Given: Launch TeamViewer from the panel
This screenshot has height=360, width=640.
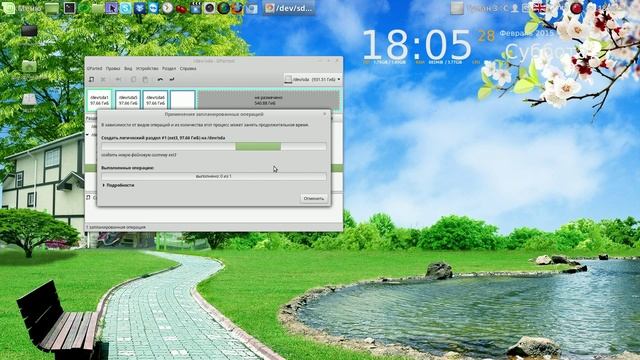Looking at the screenshot, I should point(153,8).
